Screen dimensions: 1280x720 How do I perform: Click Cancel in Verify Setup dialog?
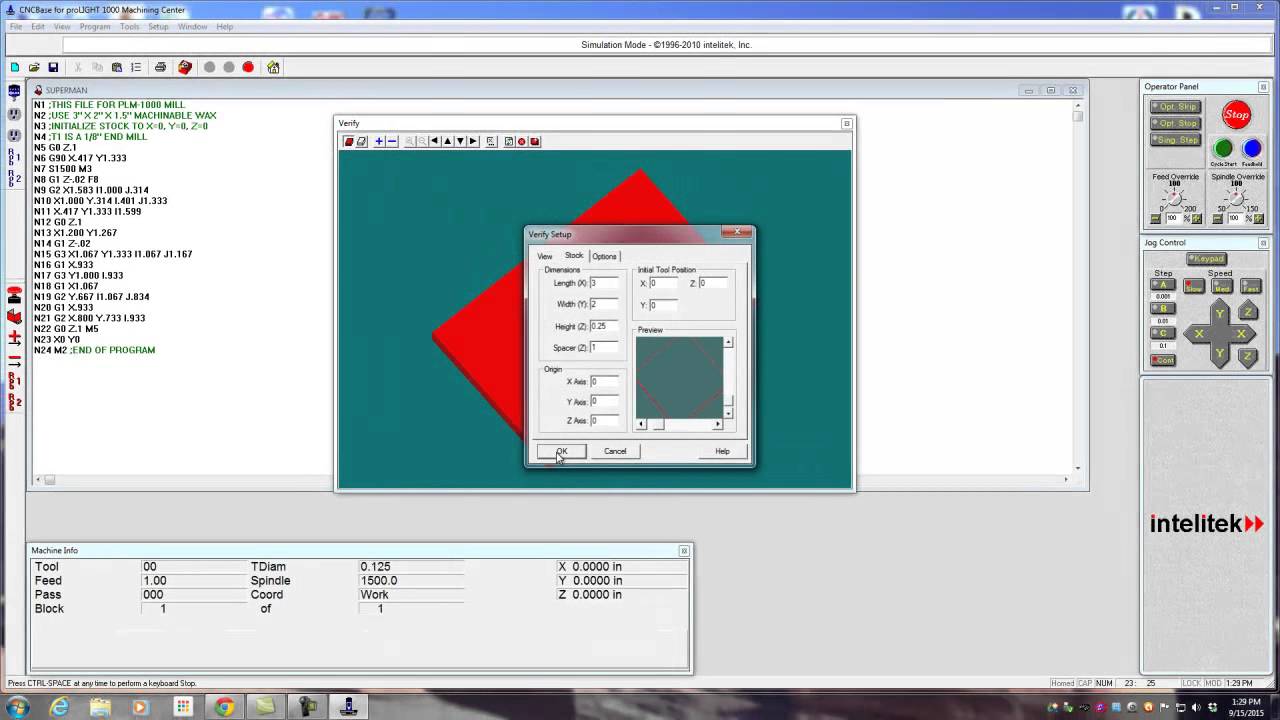point(615,451)
